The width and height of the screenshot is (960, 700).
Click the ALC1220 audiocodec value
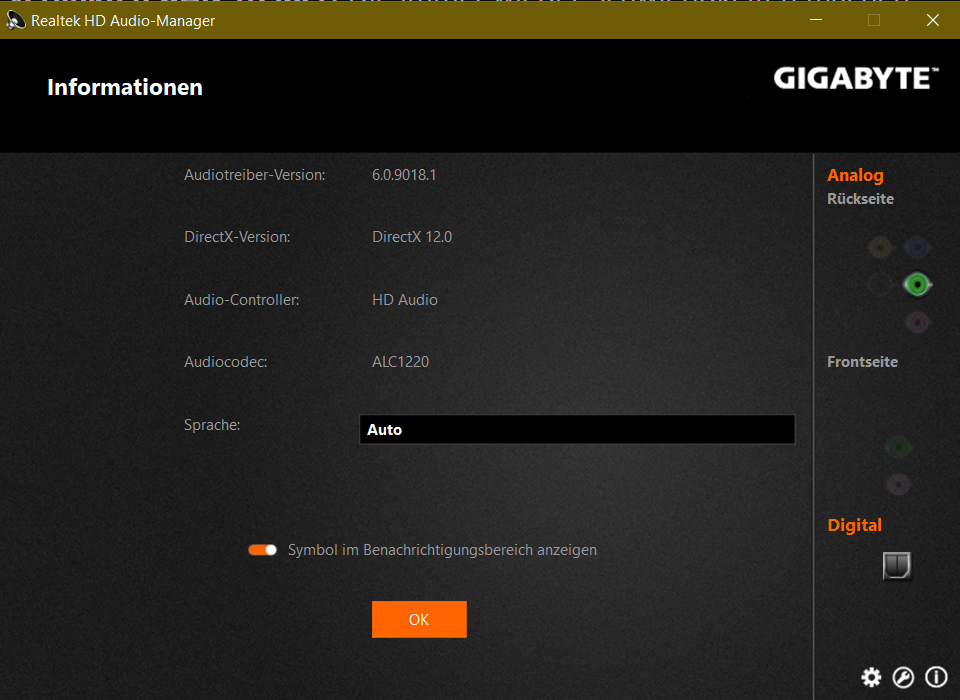click(400, 362)
